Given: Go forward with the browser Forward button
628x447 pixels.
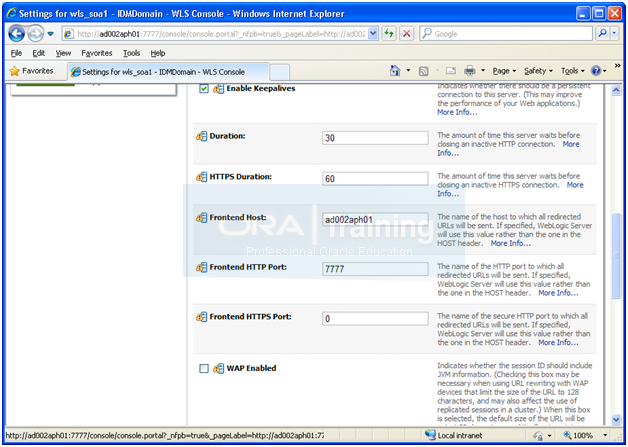Looking at the screenshot, I should coord(36,34).
